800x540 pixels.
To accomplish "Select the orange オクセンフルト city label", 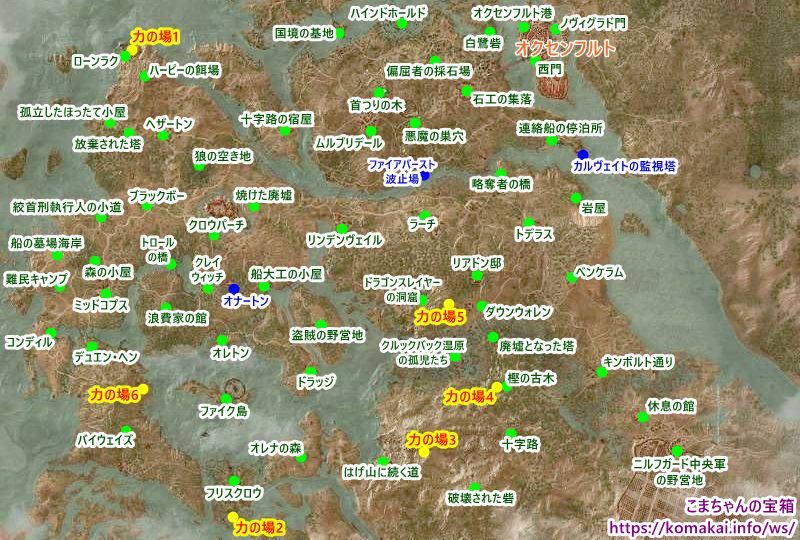I will point(563,48).
